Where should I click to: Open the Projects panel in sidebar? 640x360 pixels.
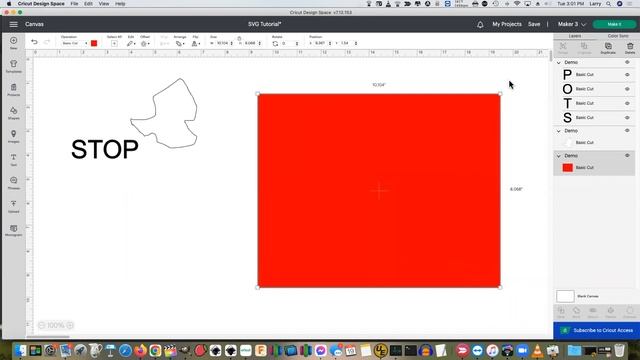click(13, 89)
